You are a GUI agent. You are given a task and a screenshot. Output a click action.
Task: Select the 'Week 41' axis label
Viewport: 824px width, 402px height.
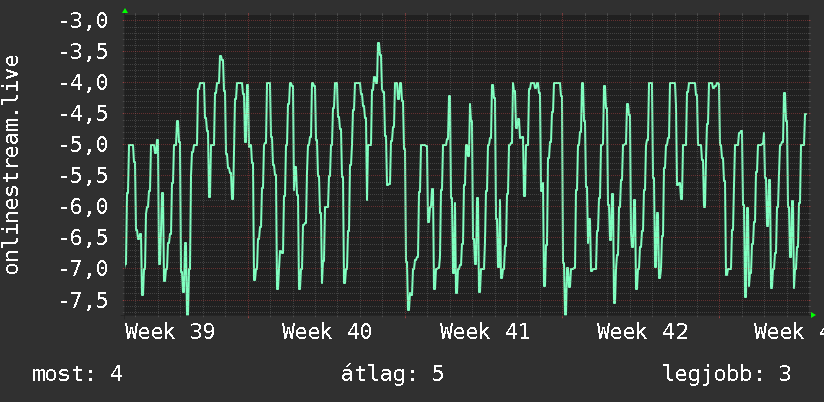(x=485, y=332)
